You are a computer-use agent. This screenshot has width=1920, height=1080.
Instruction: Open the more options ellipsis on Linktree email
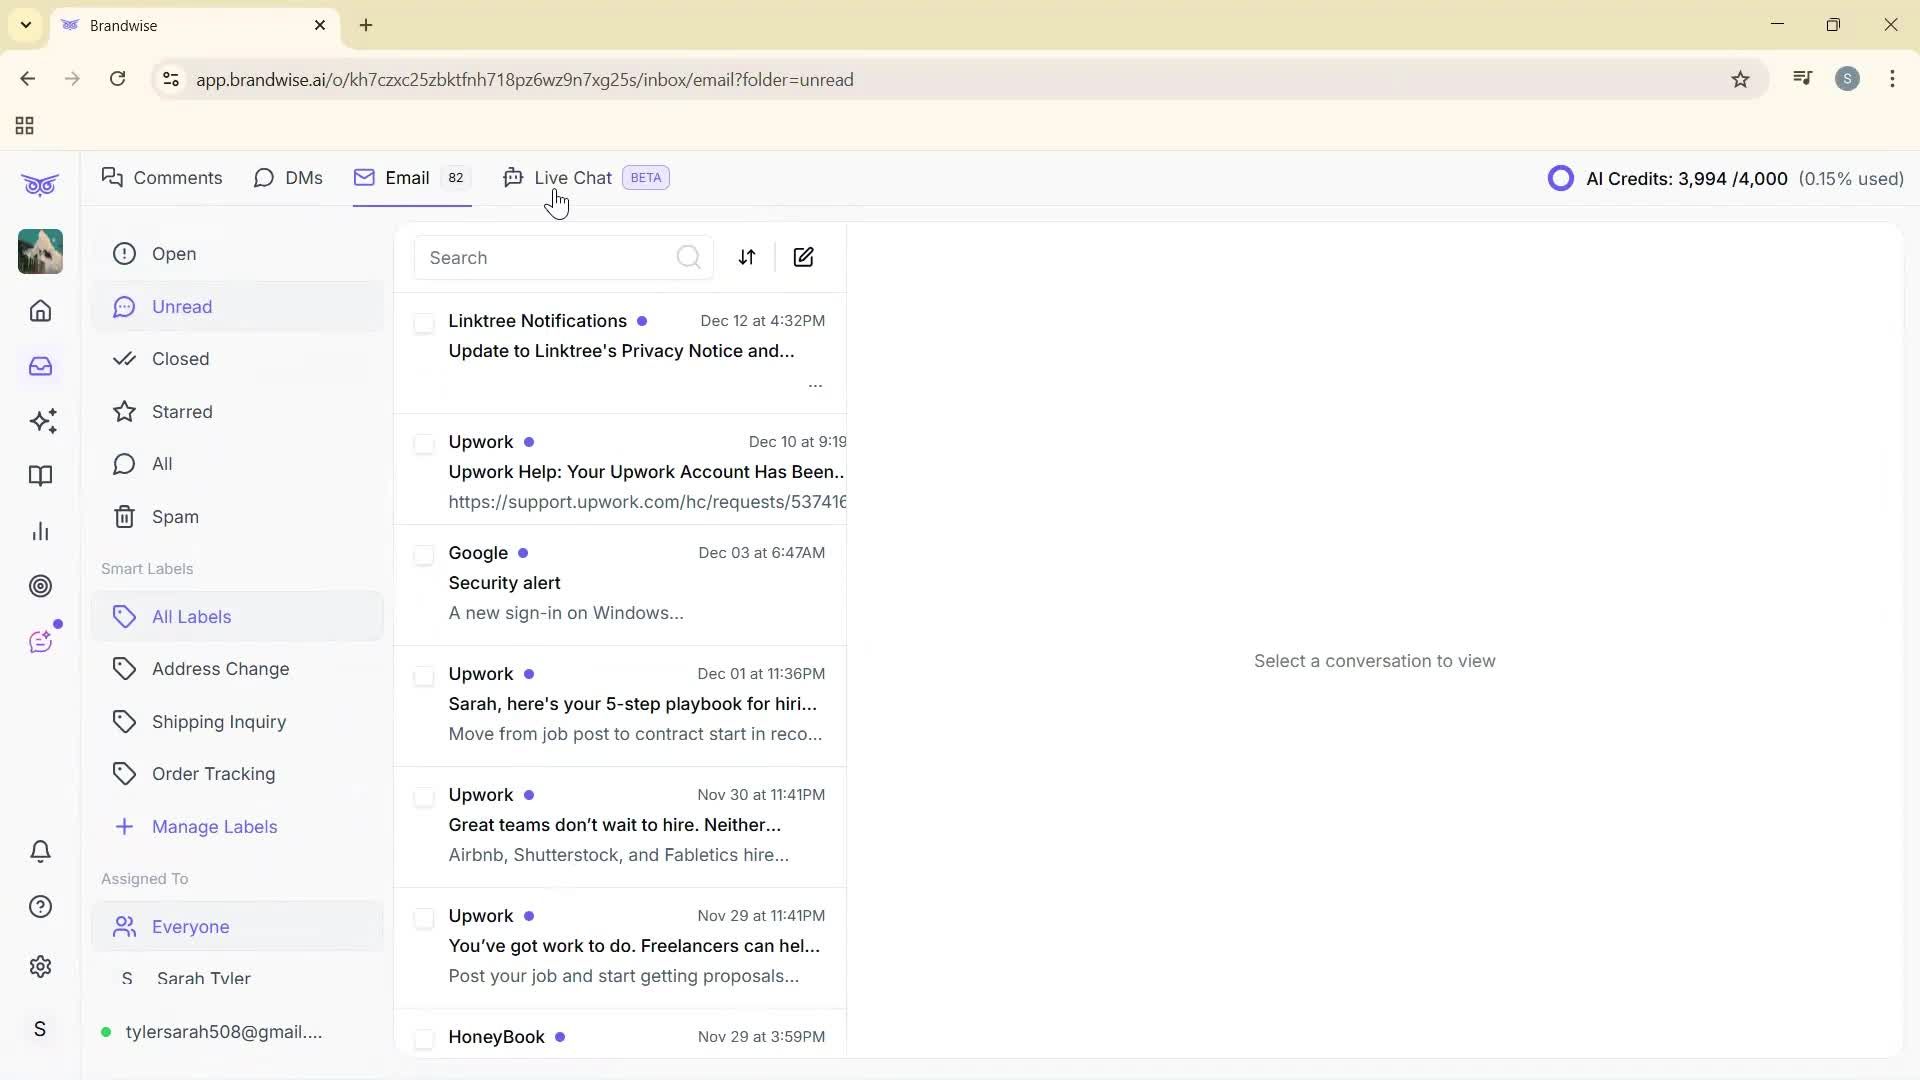(815, 385)
